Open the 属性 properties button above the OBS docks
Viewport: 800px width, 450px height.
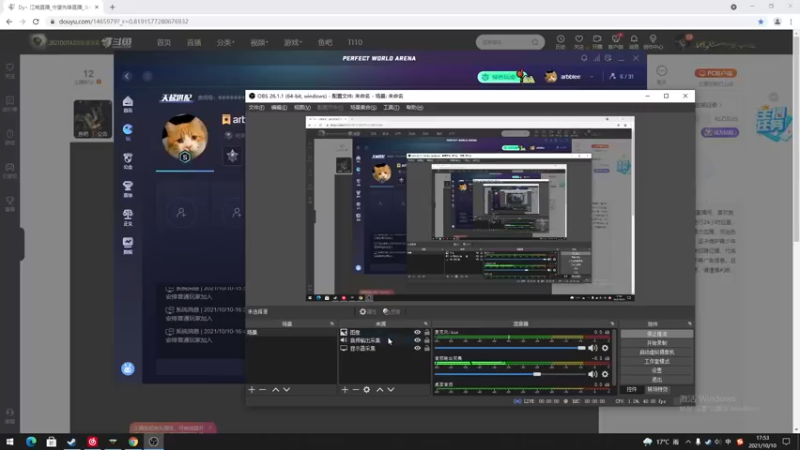coord(368,311)
